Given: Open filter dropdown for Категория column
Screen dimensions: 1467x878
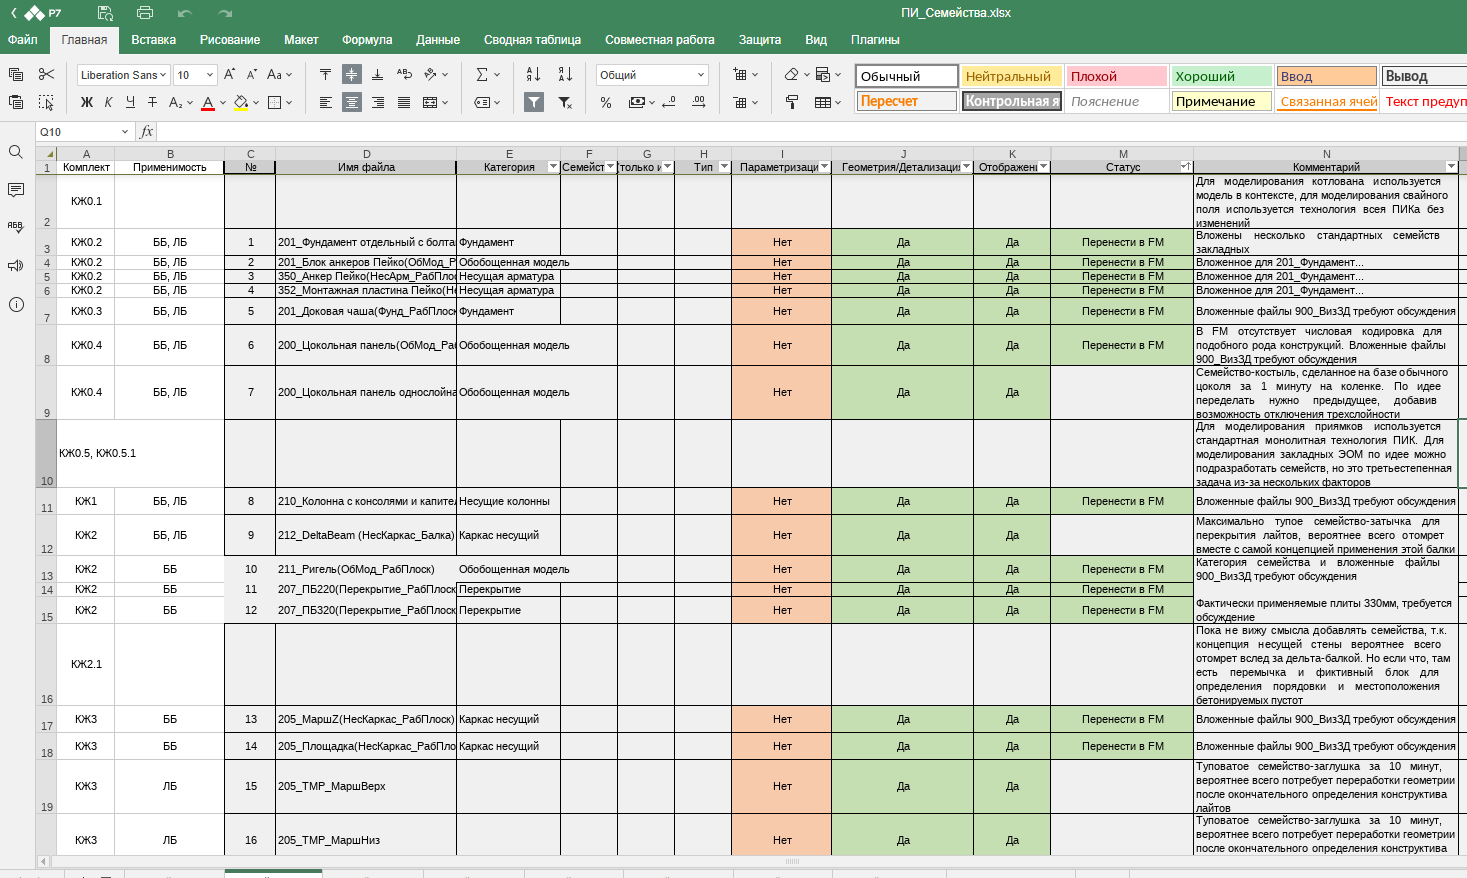Looking at the screenshot, I should [553, 167].
